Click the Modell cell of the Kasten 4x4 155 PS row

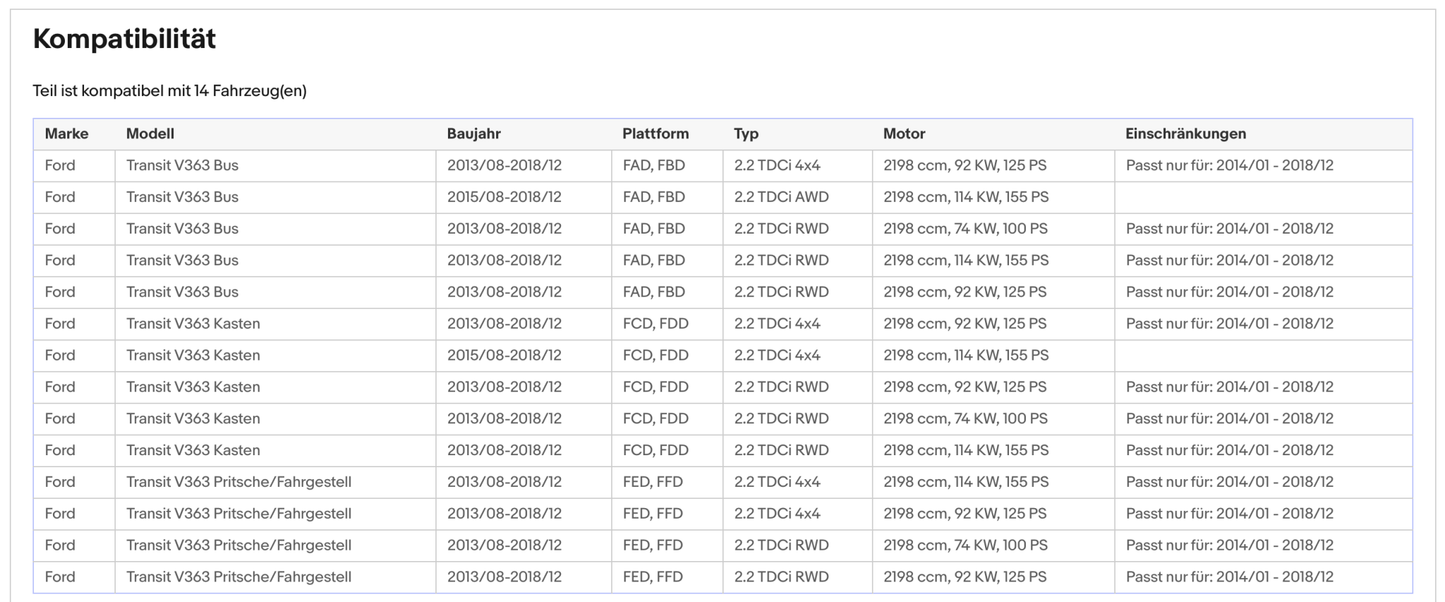coord(192,355)
